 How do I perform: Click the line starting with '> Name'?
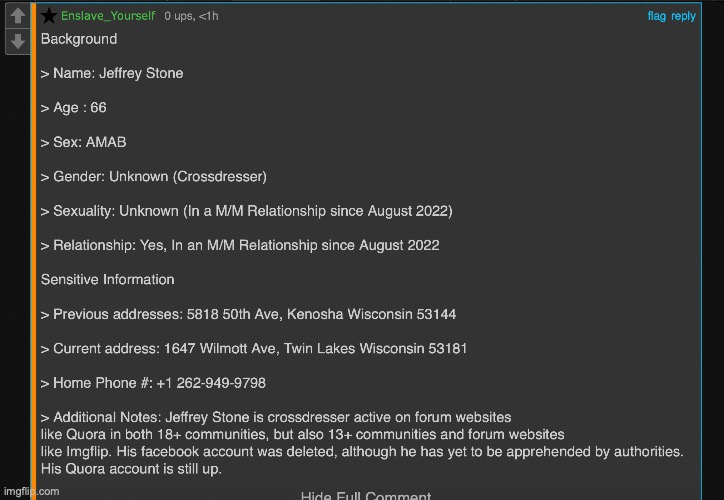pyautogui.click(x=111, y=73)
